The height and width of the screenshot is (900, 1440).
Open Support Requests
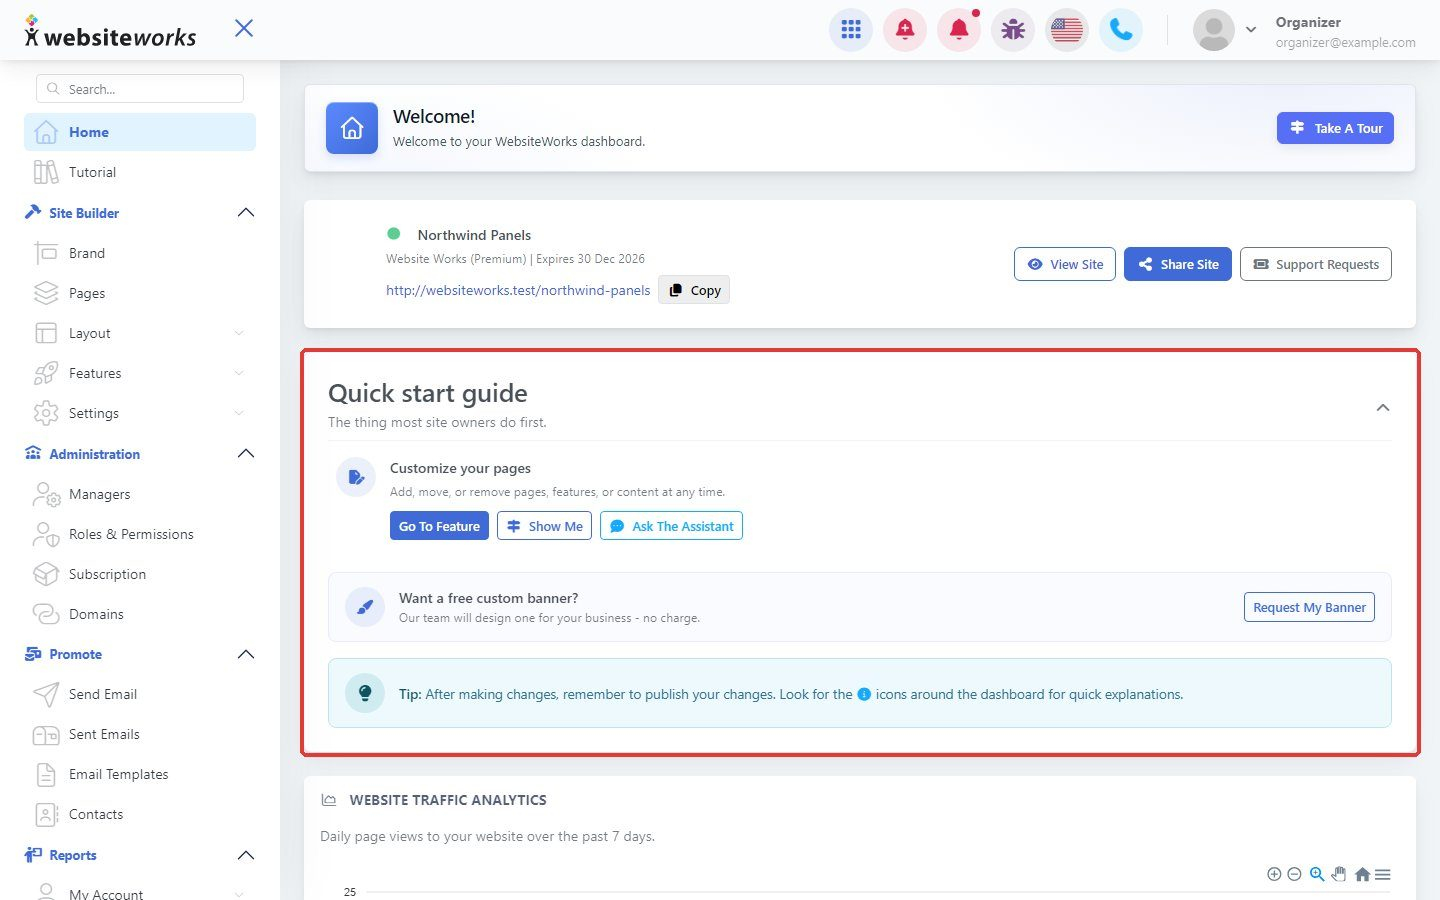coord(1316,264)
